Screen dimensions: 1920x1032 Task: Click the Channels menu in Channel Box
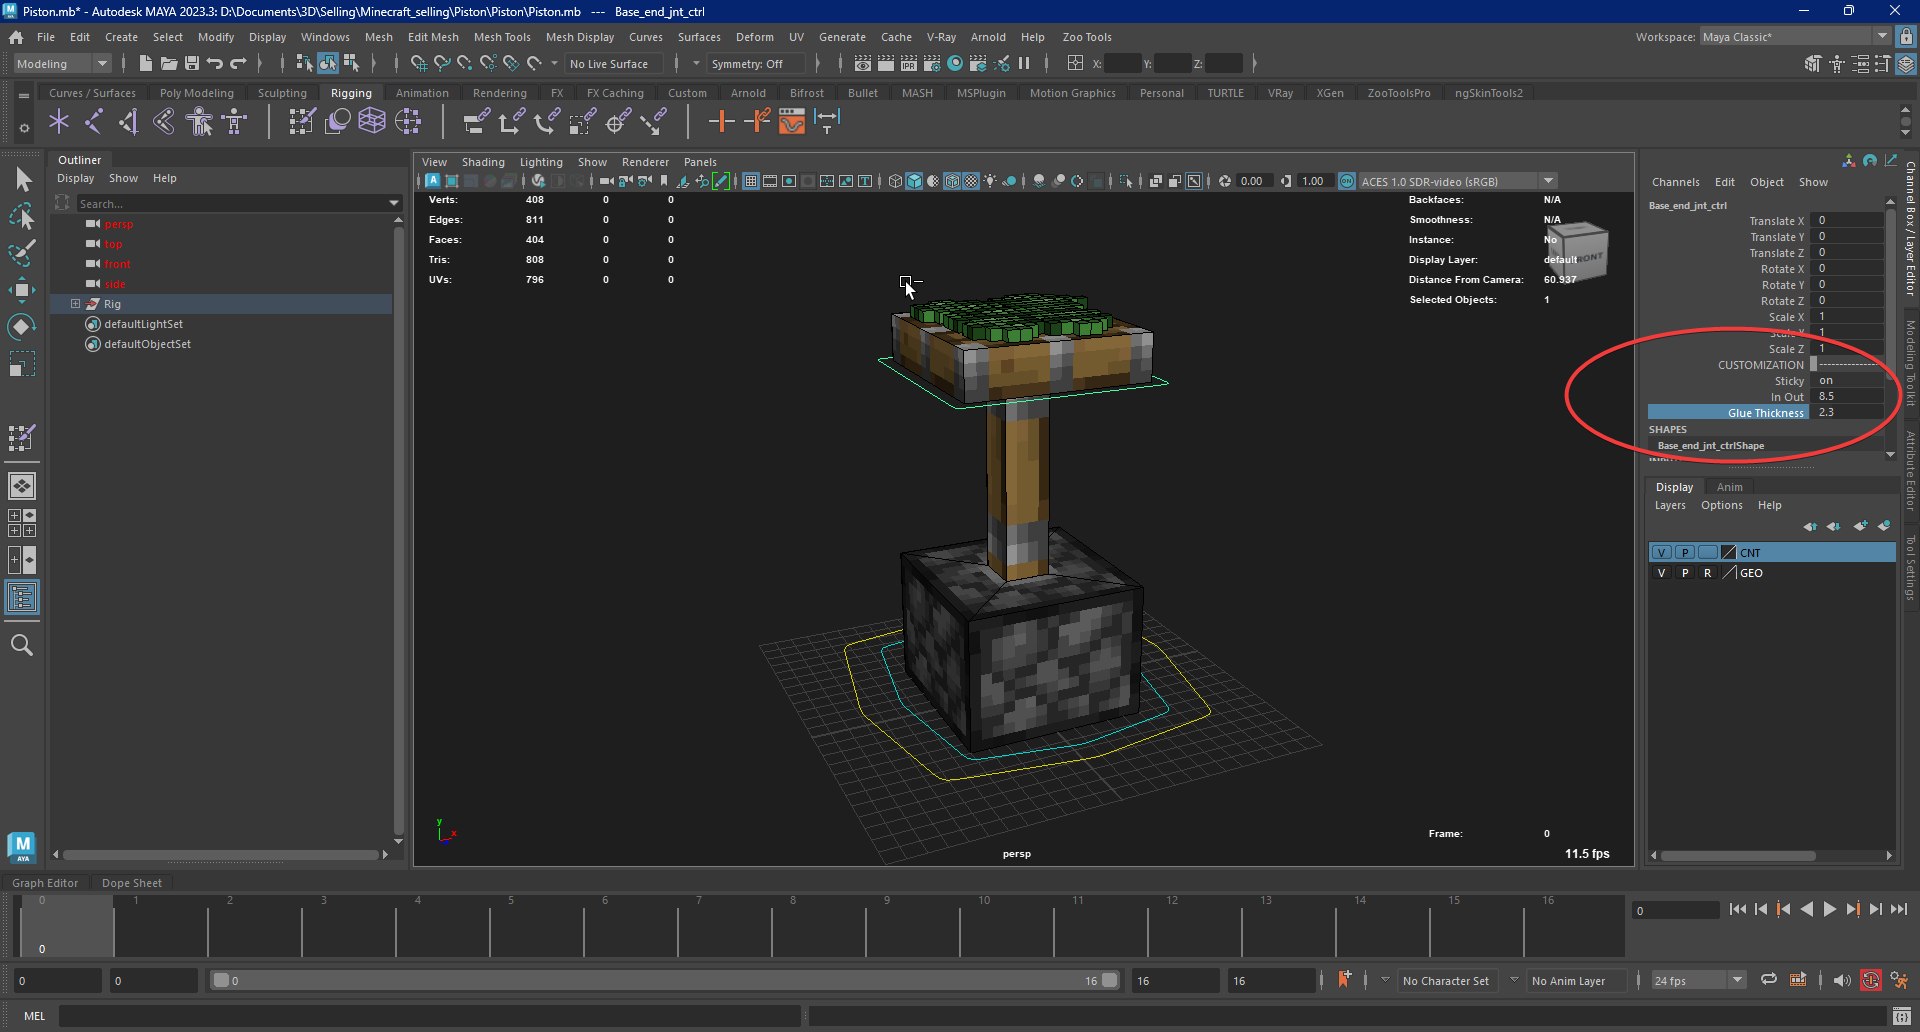pos(1675,182)
